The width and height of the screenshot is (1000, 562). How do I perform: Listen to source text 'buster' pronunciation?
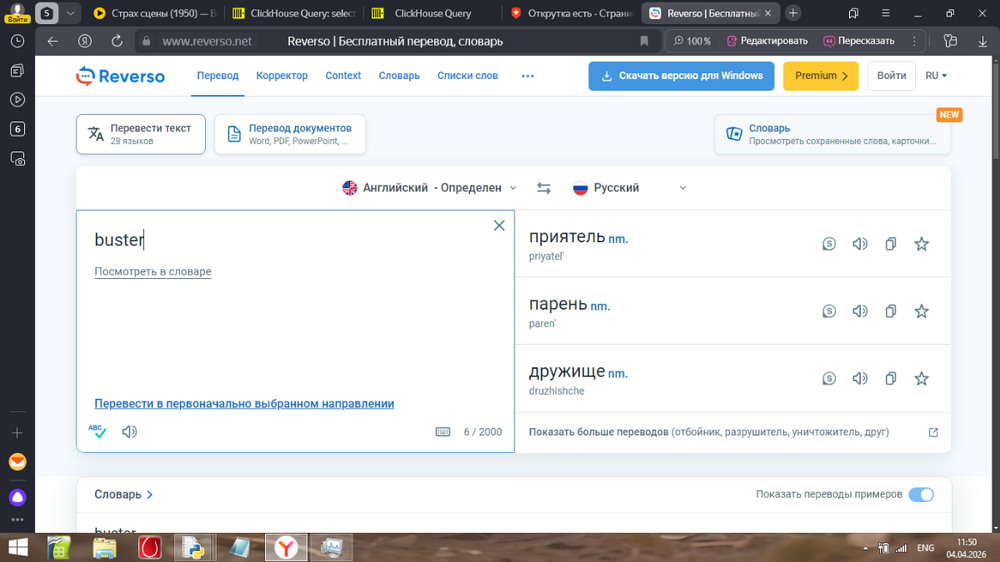click(129, 432)
